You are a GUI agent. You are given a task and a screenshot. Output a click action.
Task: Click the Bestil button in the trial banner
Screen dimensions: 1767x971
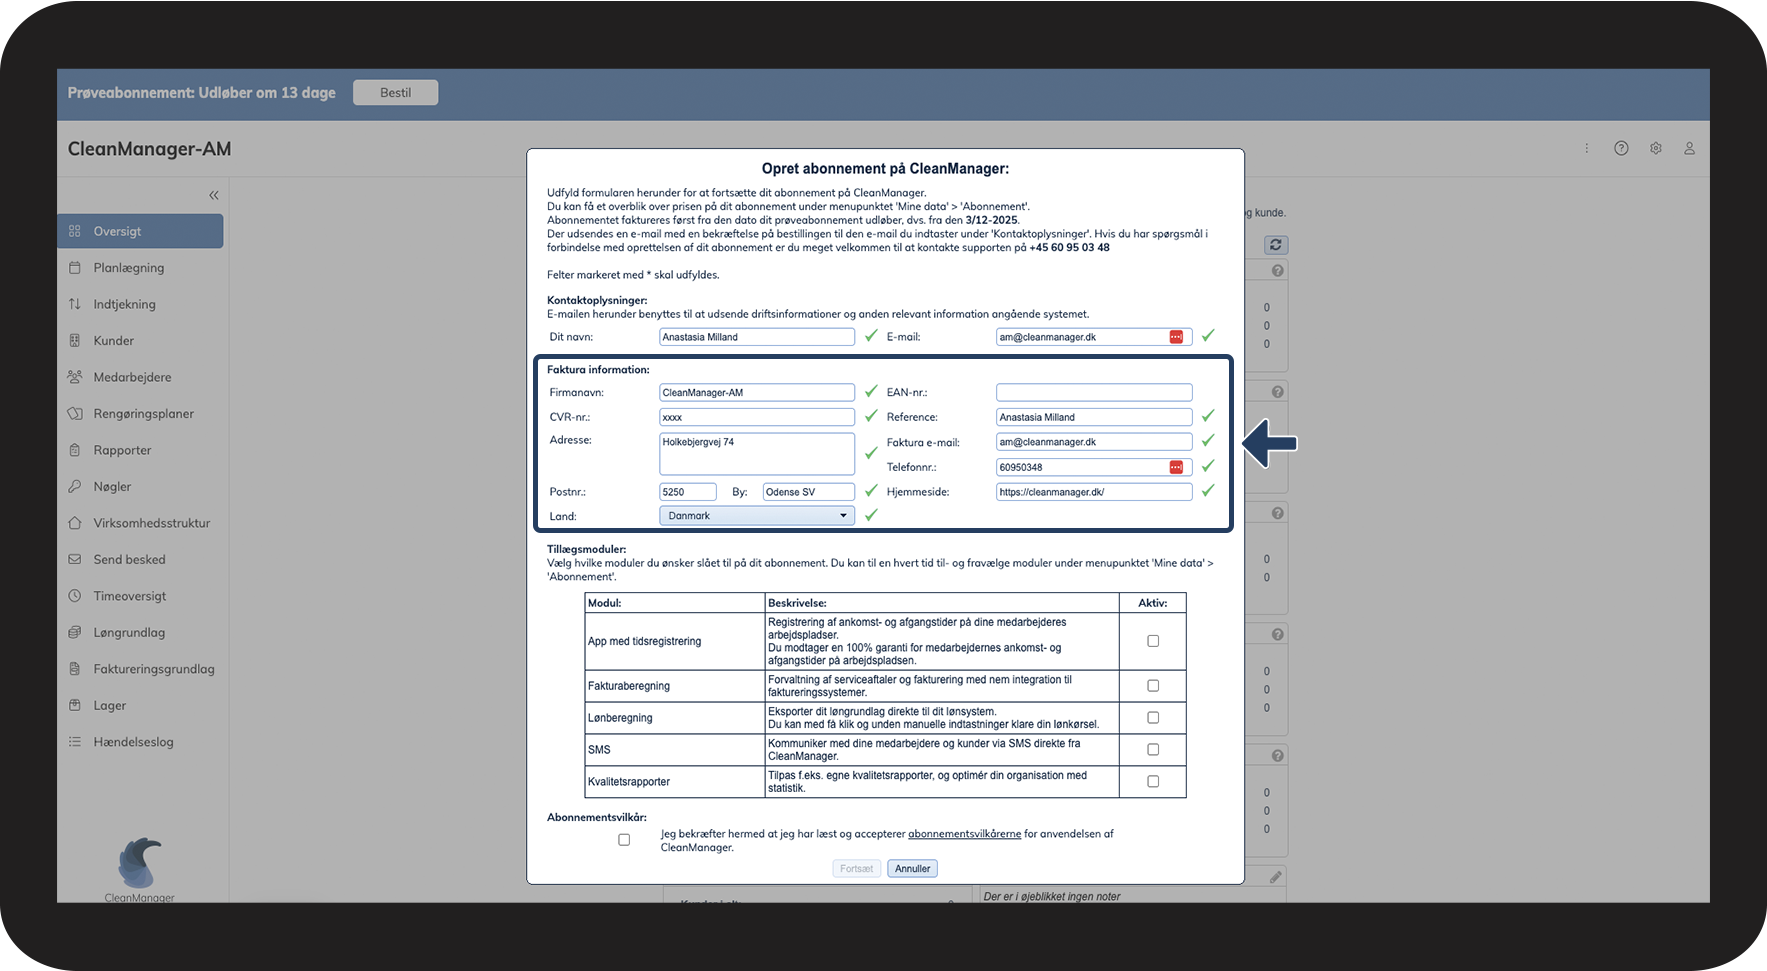[395, 93]
